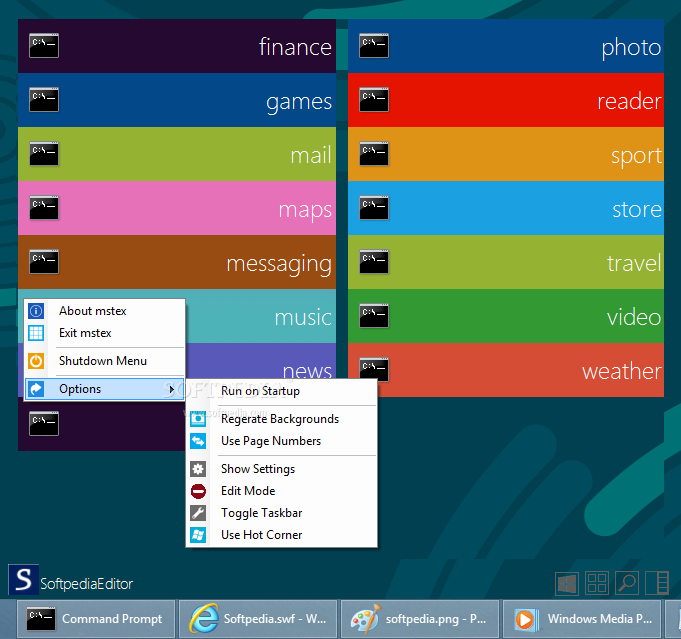Open the music tile label

tap(303, 318)
